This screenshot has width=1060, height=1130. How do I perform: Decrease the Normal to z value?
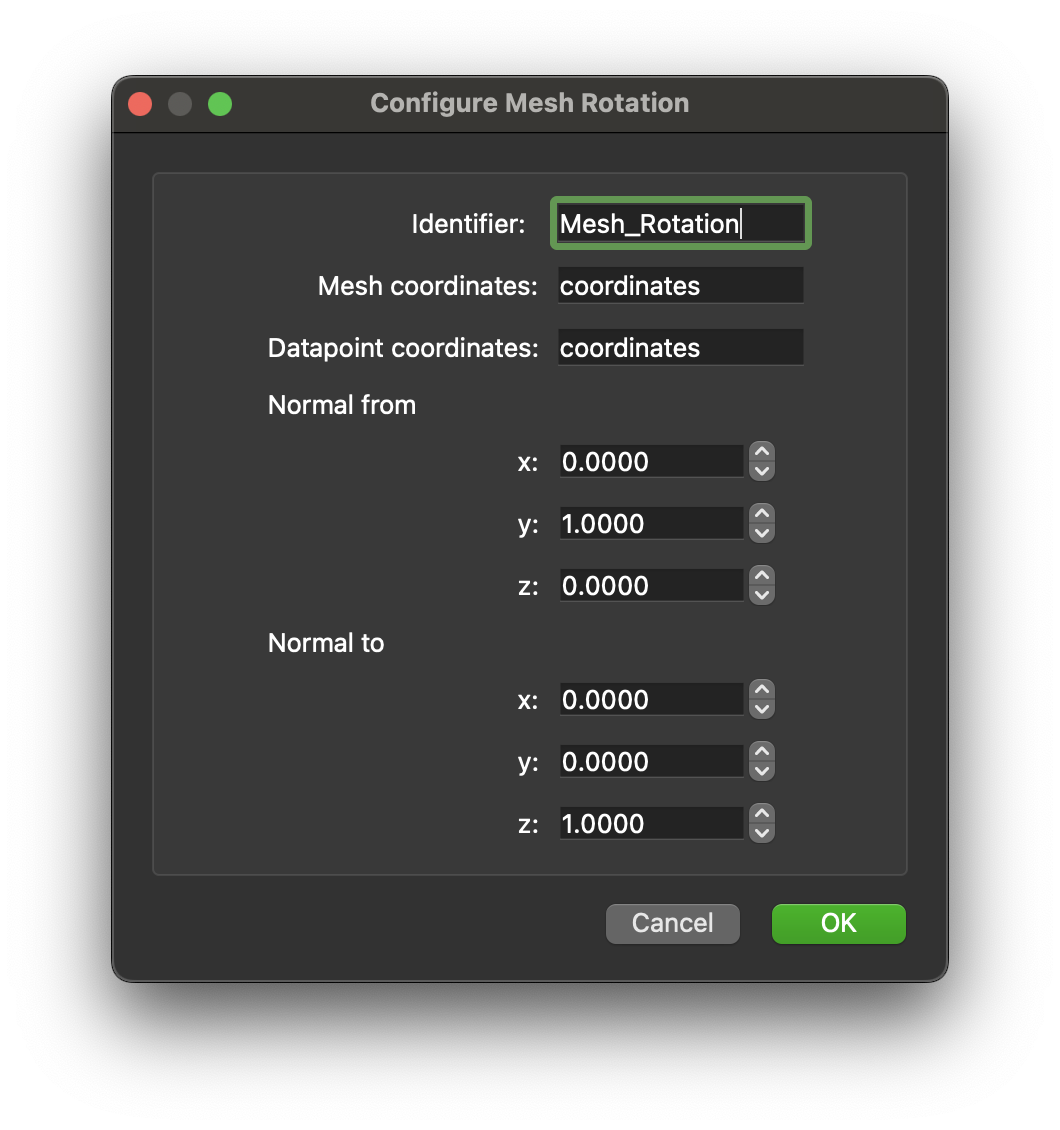click(762, 833)
